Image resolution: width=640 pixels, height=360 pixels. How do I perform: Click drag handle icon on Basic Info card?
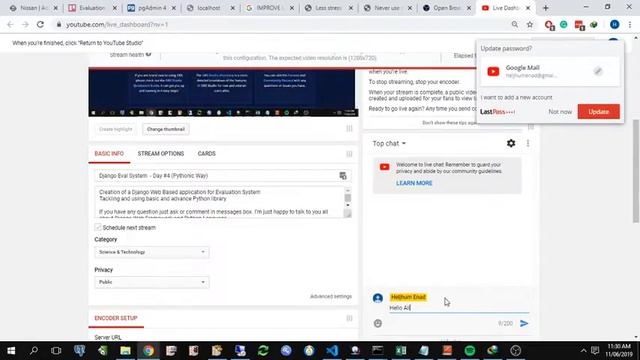click(349, 154)
